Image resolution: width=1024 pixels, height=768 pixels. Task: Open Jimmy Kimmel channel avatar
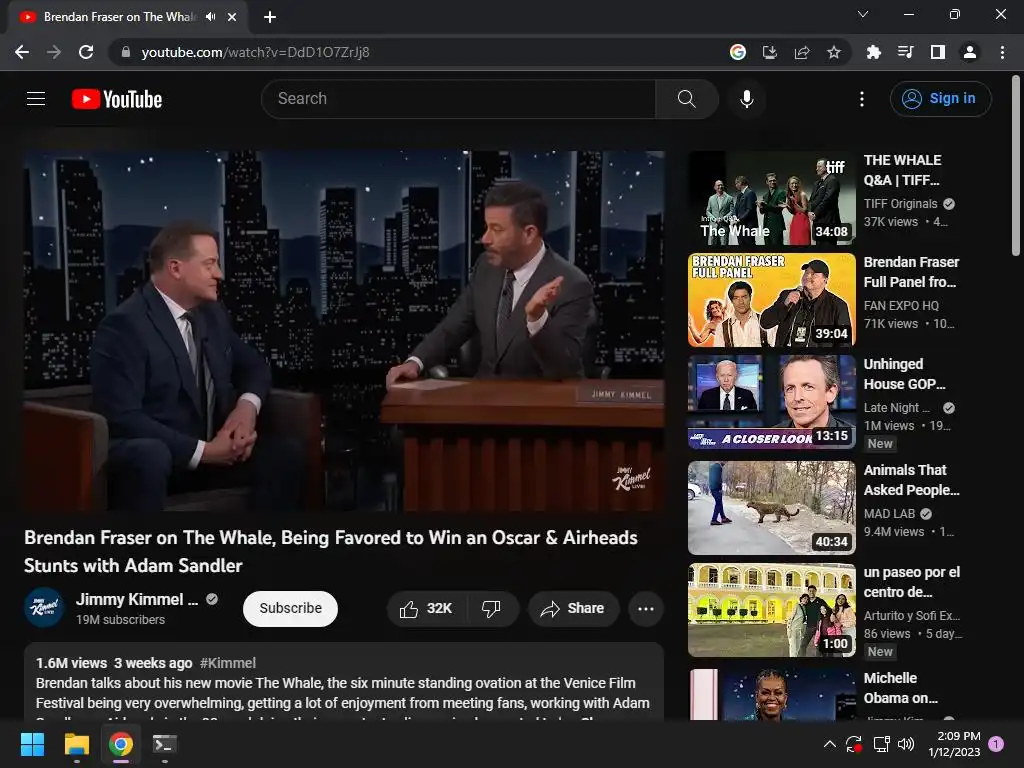point(44,608)
